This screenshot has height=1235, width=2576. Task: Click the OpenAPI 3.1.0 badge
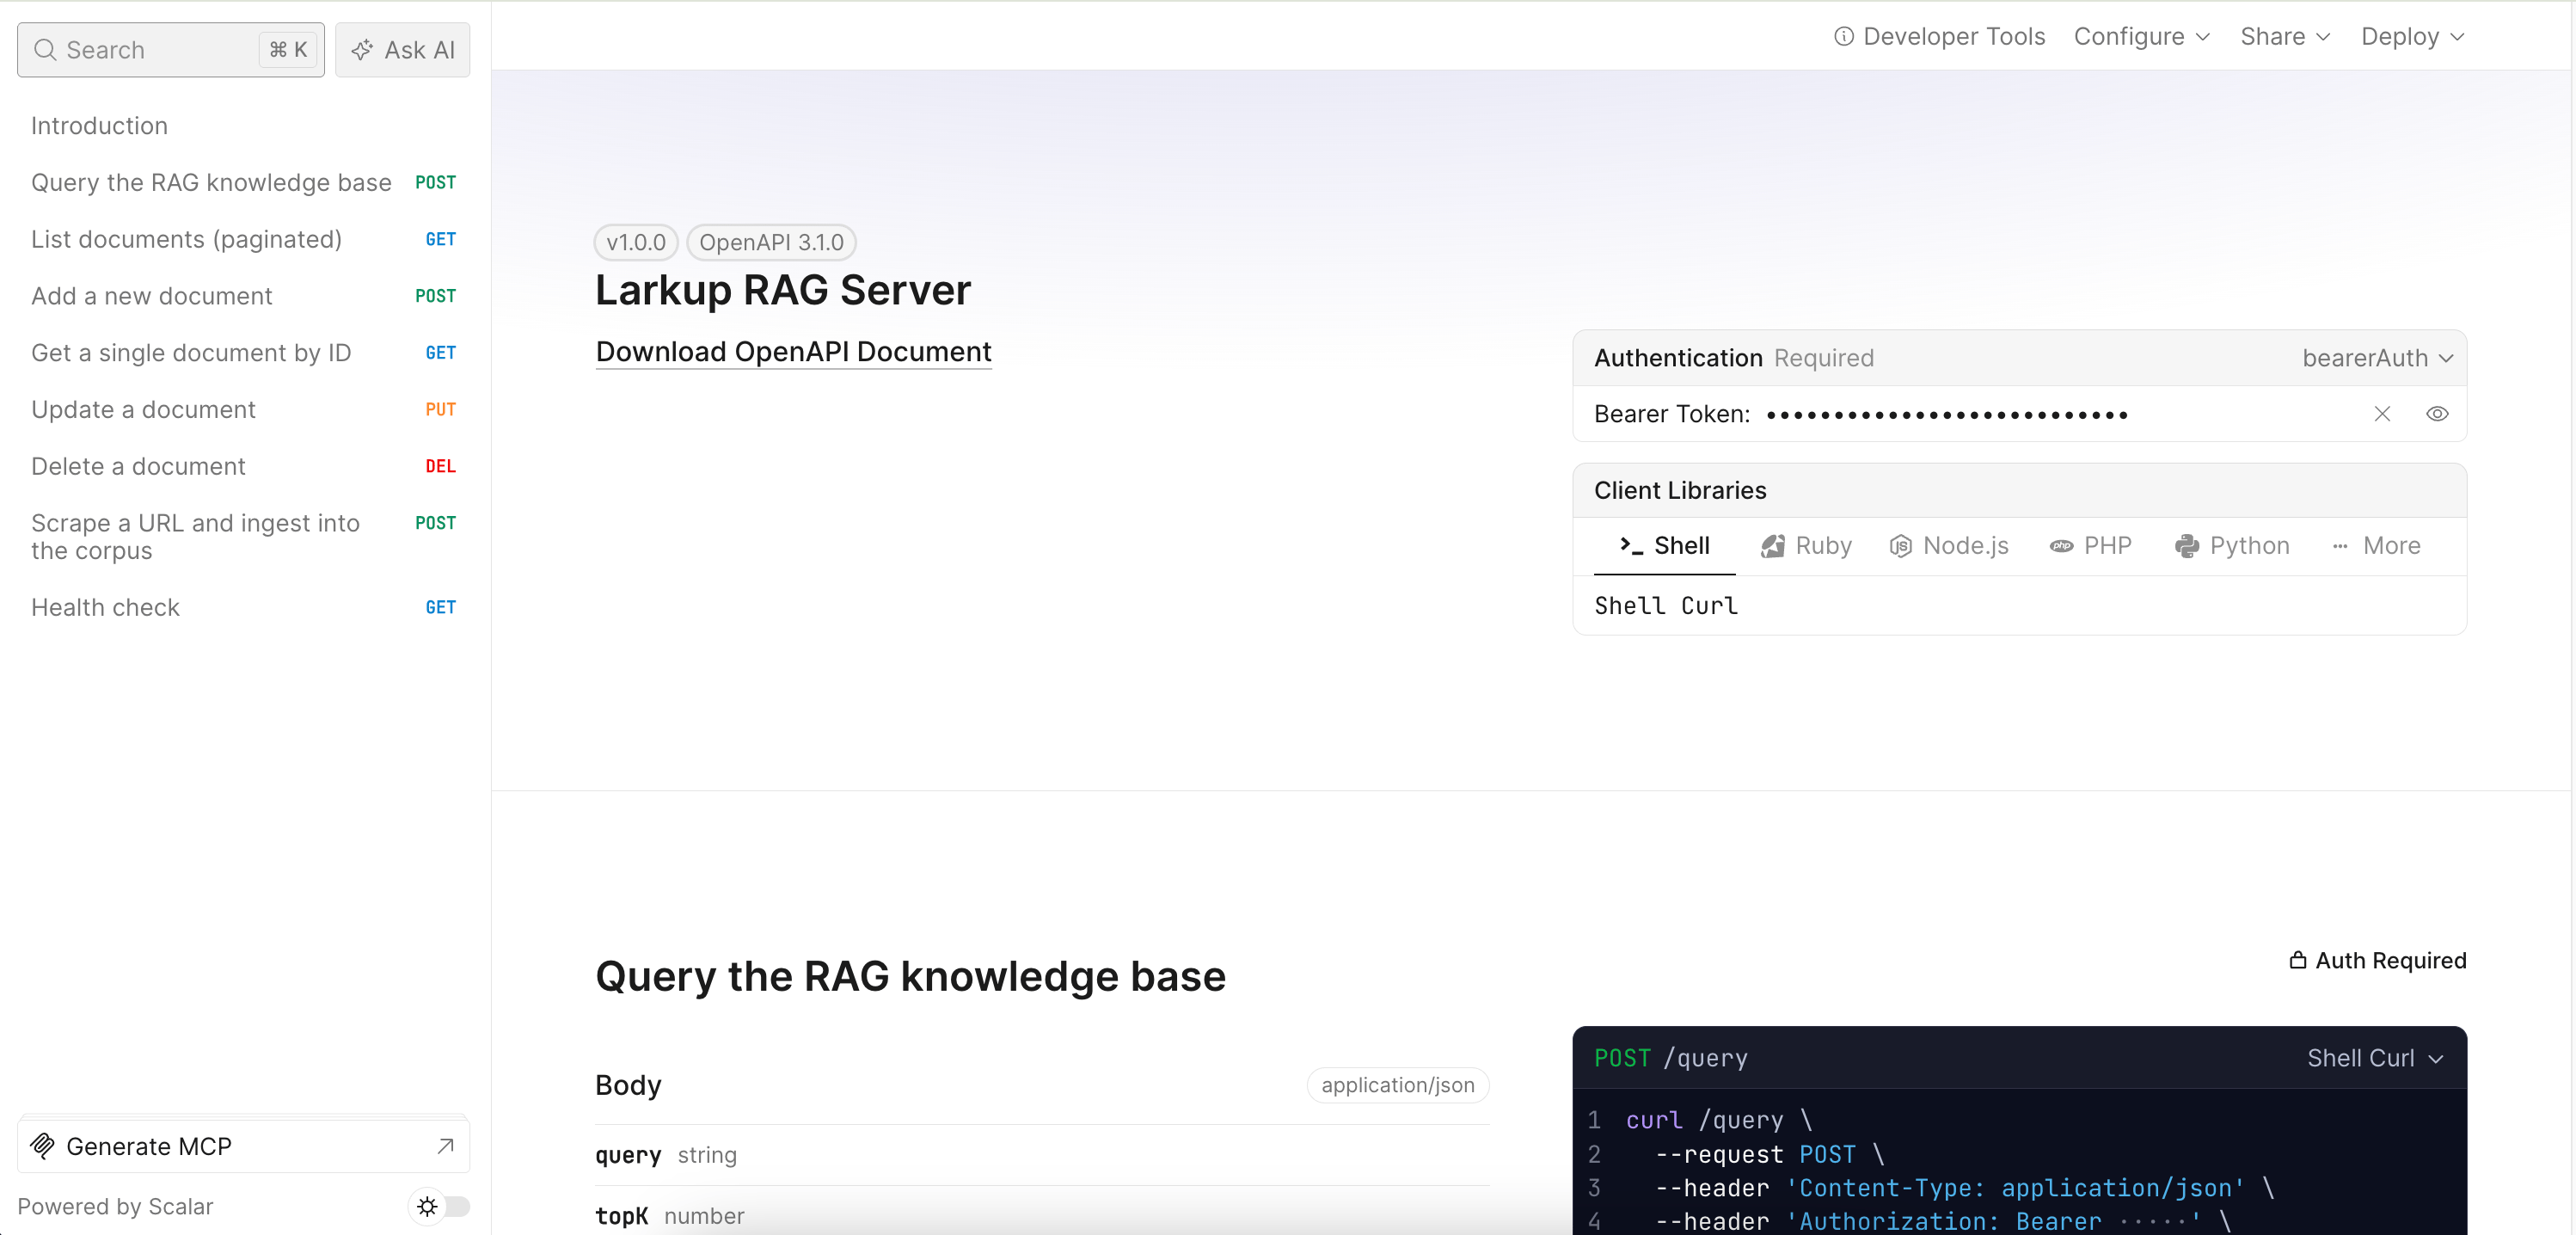click(771, 242)
